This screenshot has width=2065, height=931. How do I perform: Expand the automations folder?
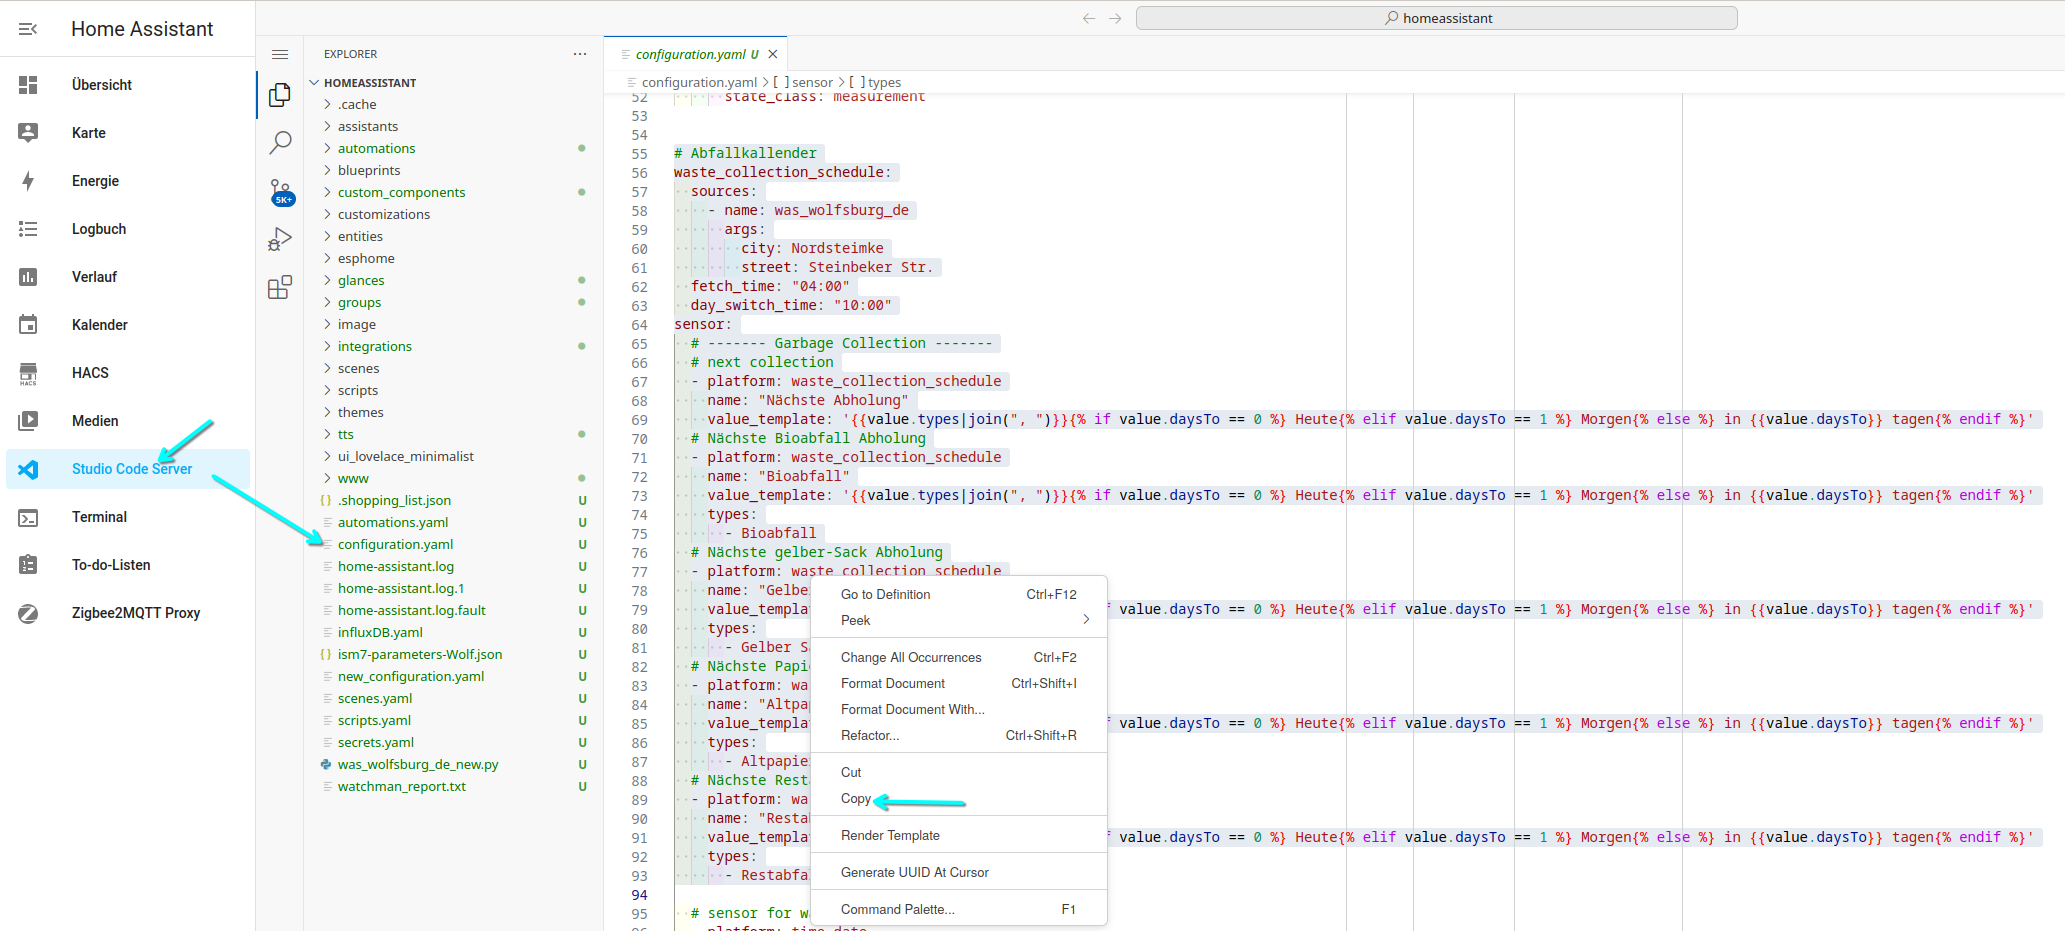pos(376,148)
